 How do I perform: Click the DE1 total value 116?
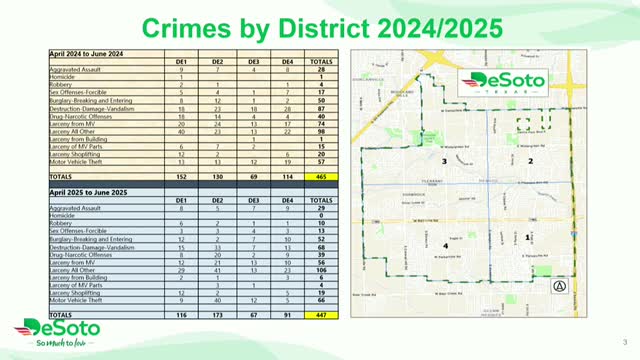pos(181,315)
